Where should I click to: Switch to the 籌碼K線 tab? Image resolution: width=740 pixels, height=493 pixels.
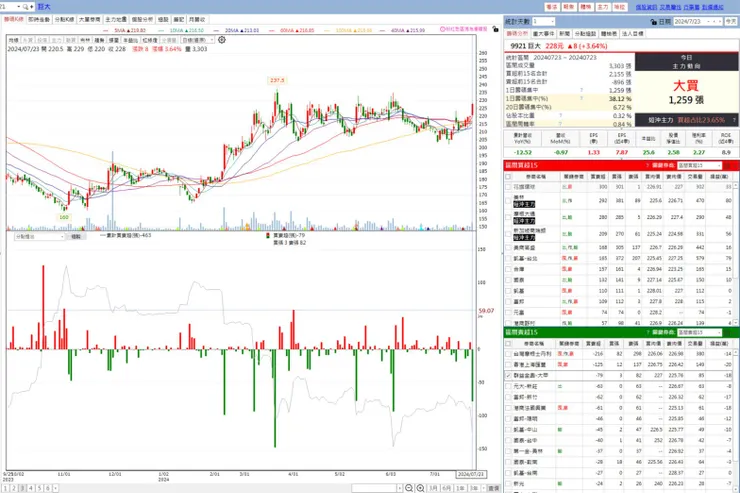(x=14, y=19)
